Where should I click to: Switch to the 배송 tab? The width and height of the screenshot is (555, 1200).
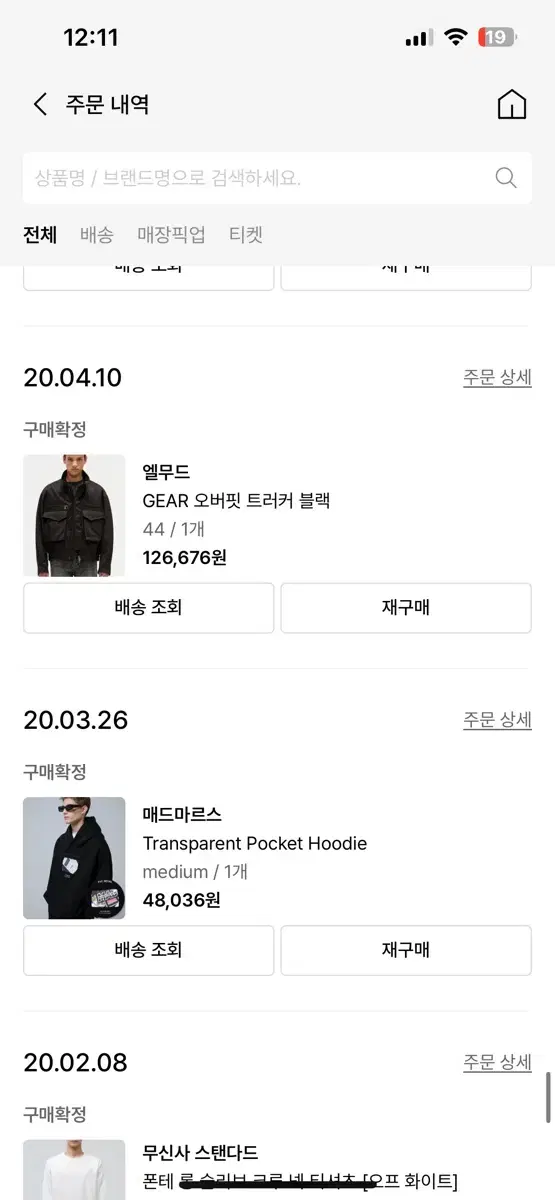coord(97,235)
